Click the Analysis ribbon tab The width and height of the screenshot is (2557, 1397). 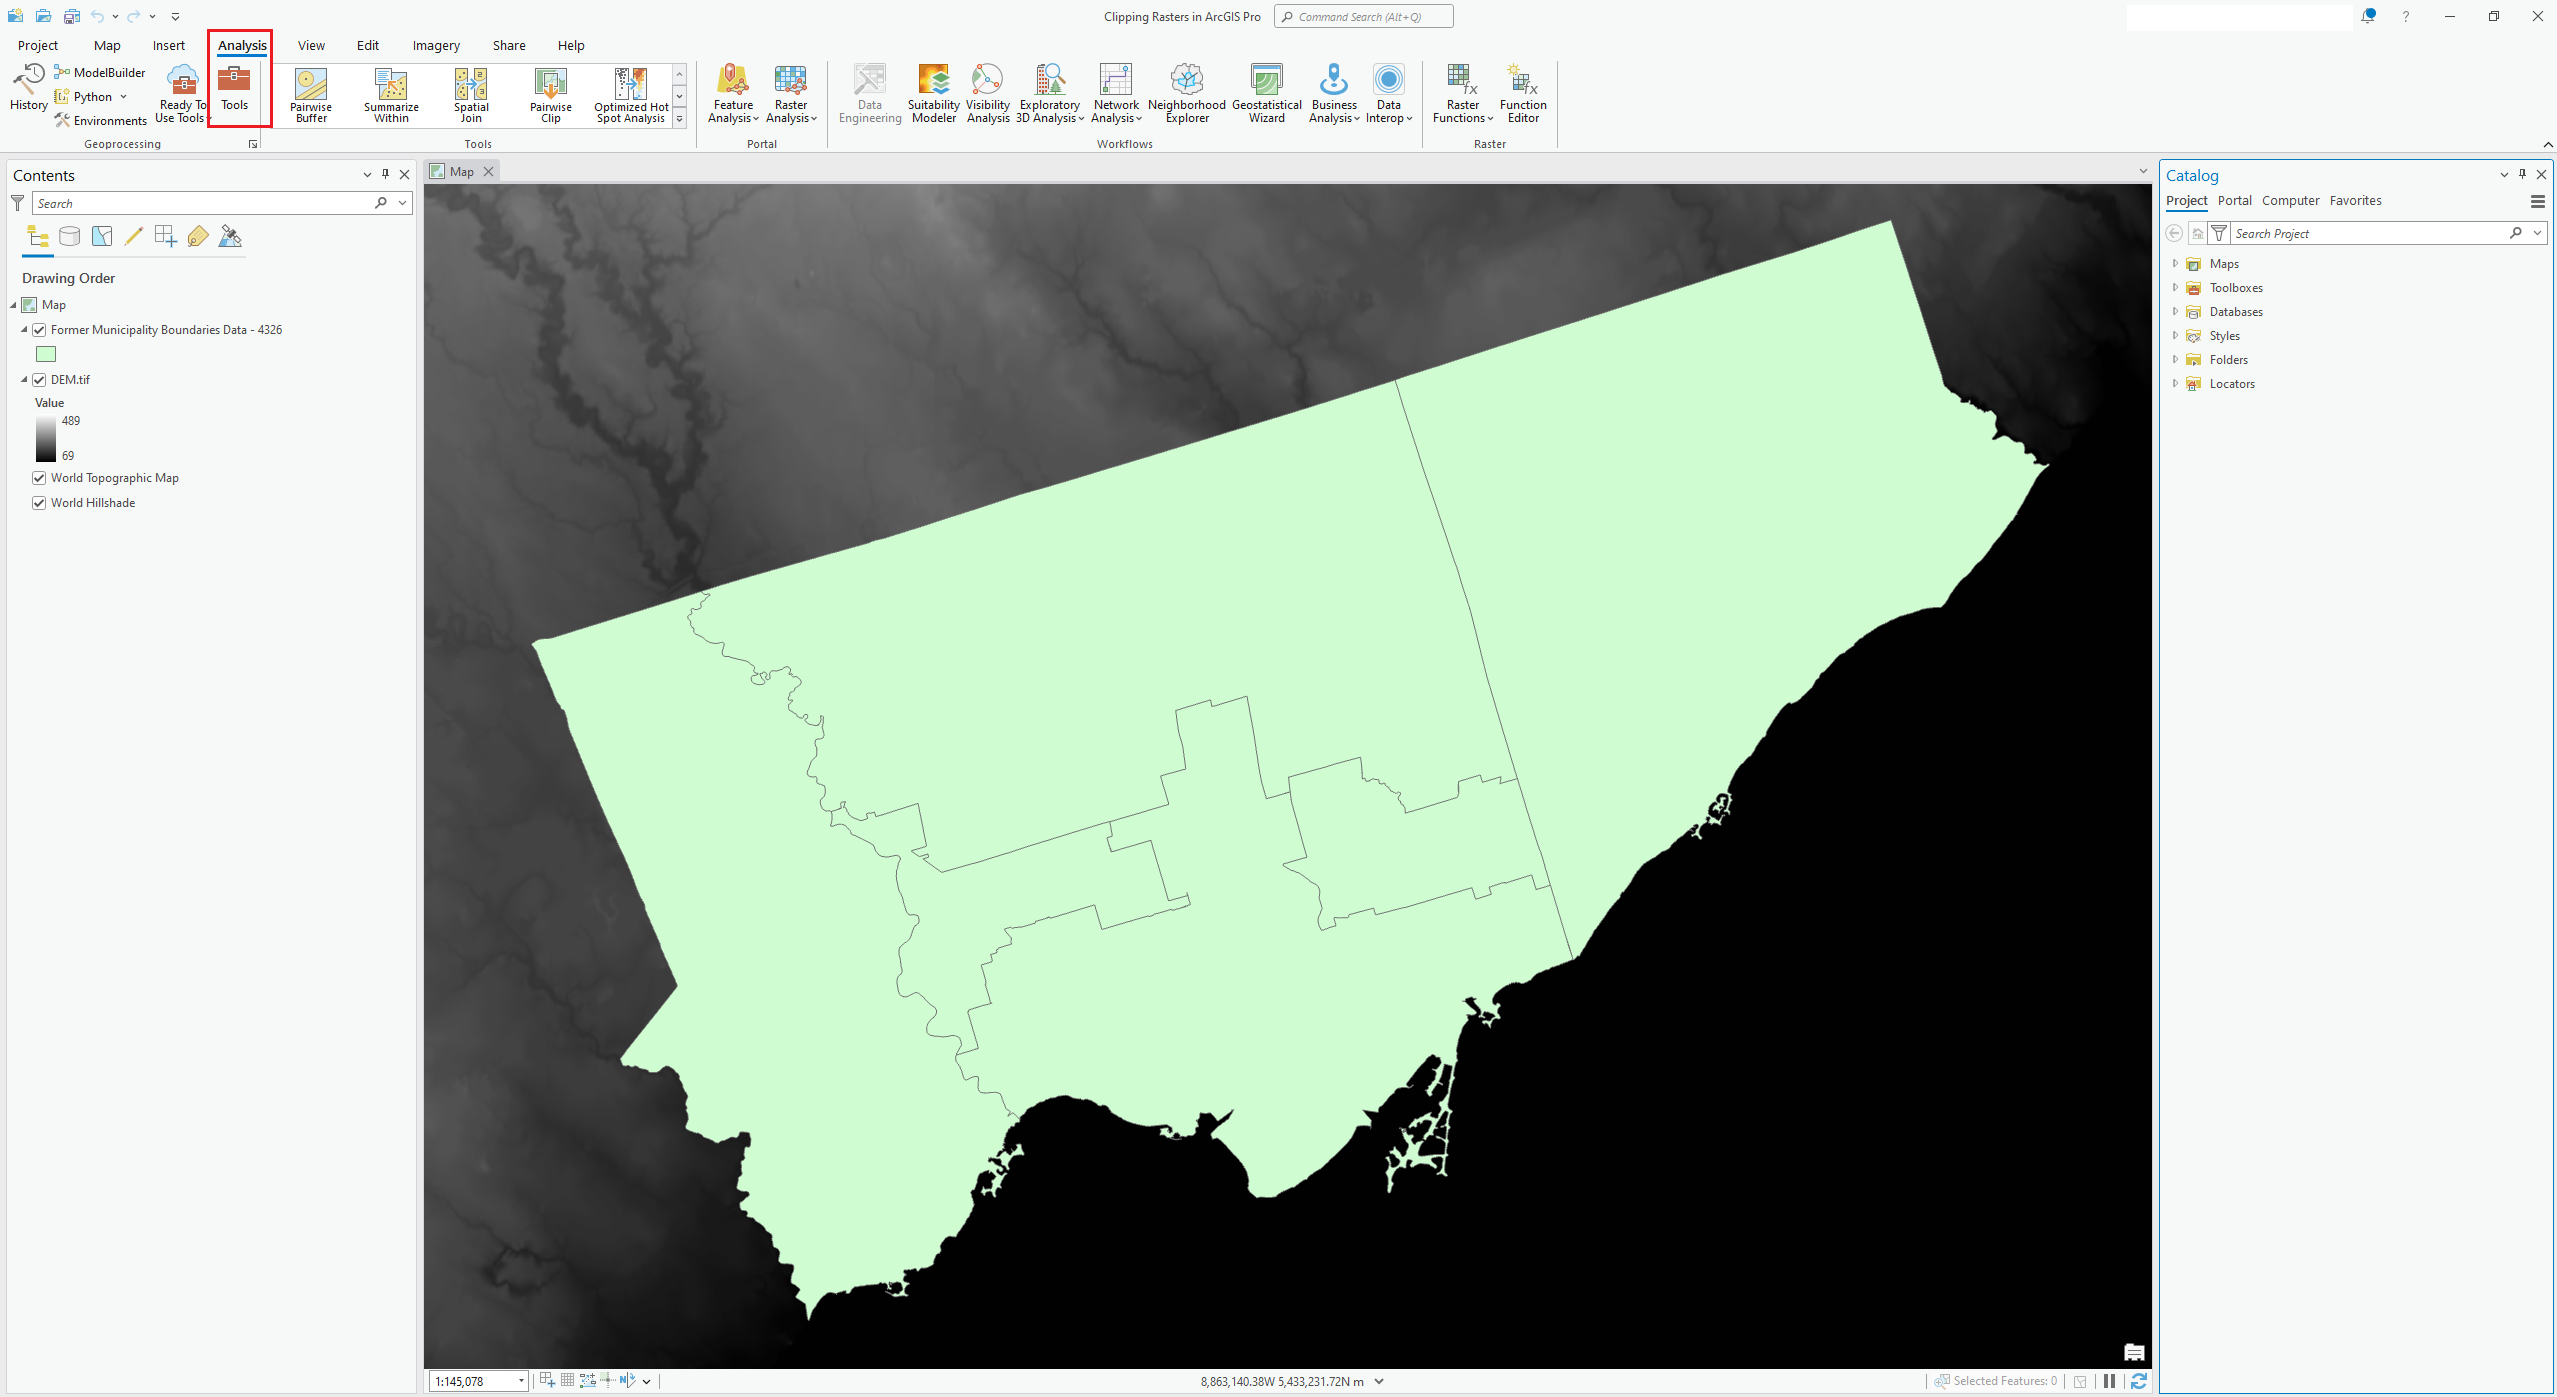(239, 45)
